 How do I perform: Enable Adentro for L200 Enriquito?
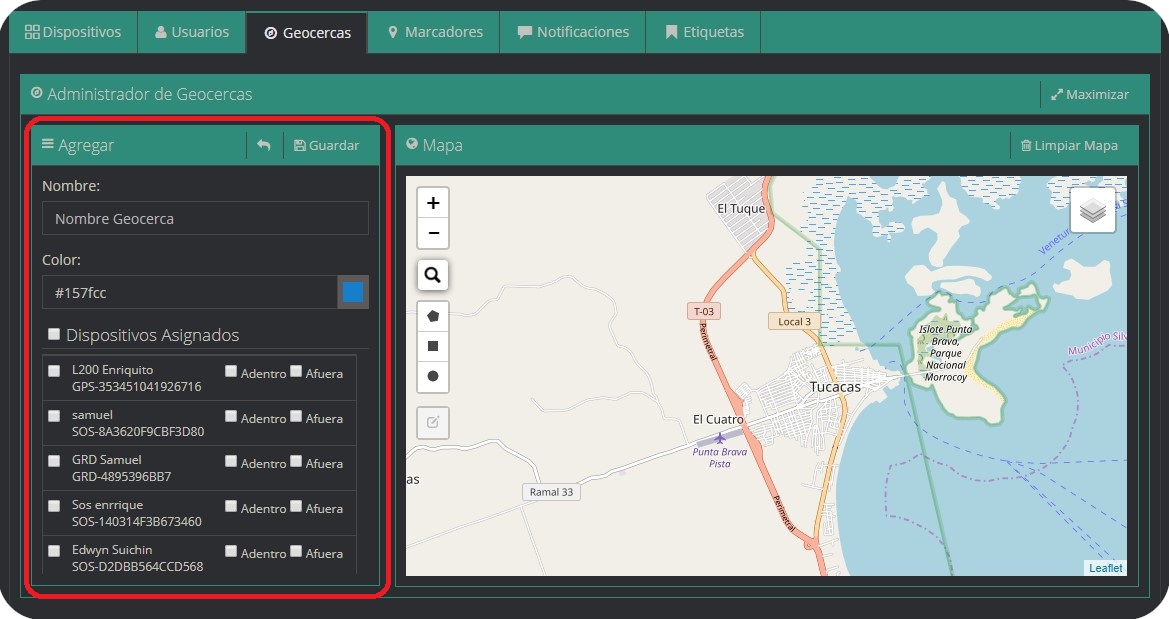231,371
